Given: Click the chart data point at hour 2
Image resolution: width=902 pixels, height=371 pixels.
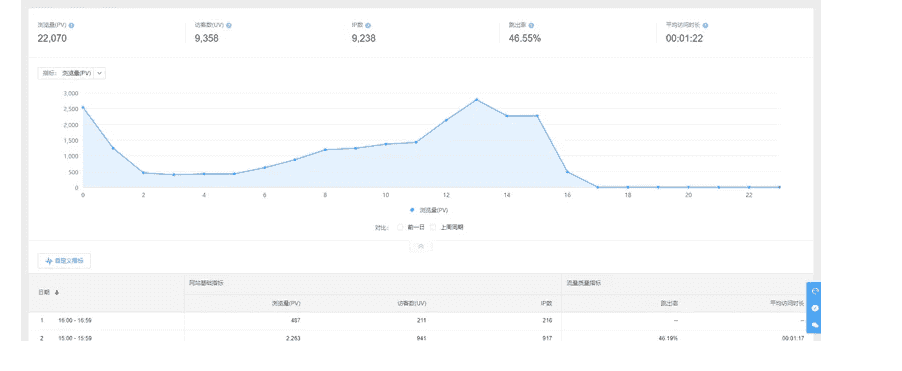Looking at the screenshot, I should click(x=143, y=173).
